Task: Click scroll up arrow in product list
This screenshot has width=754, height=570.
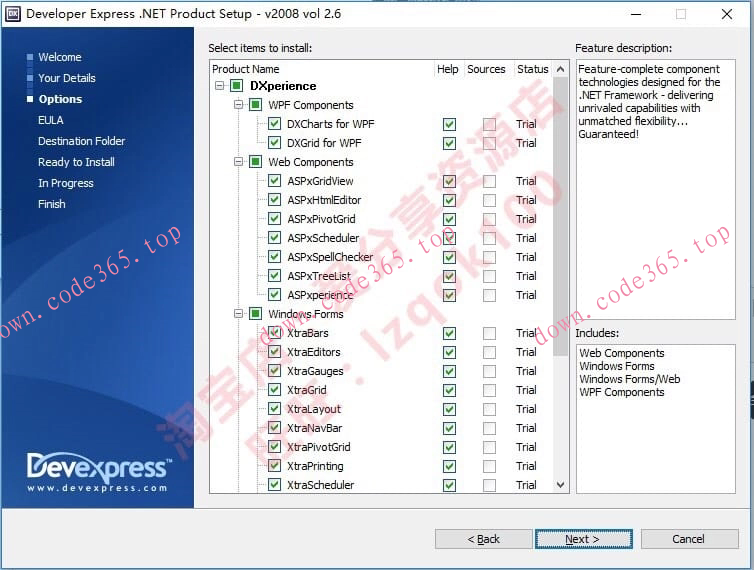Action: tap(560, 69)
